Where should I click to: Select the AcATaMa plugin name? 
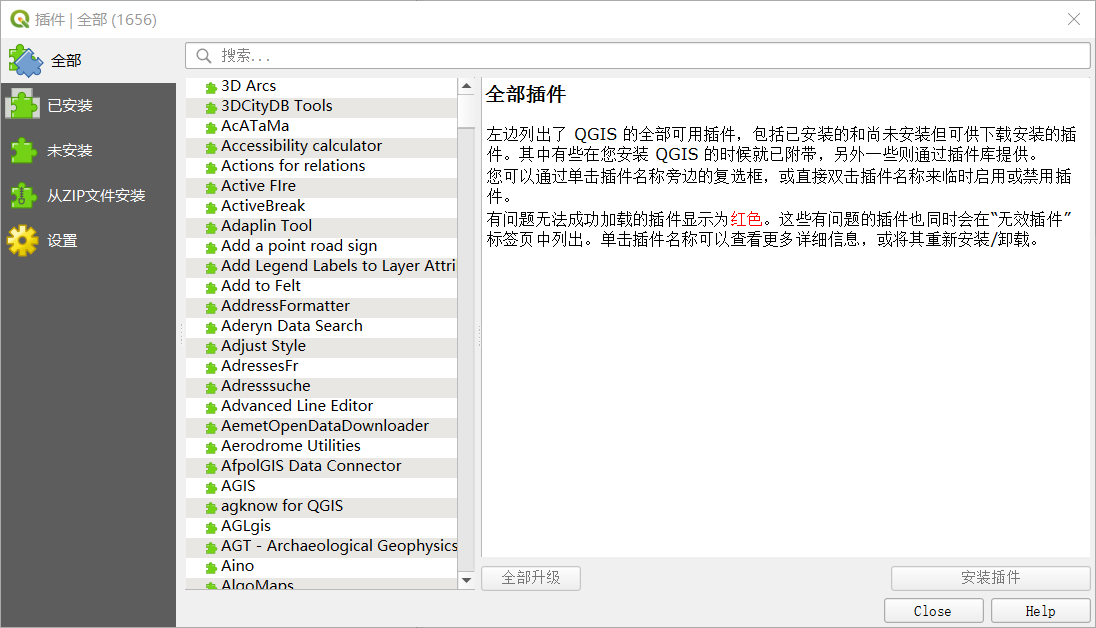click(x=255, y=126)
